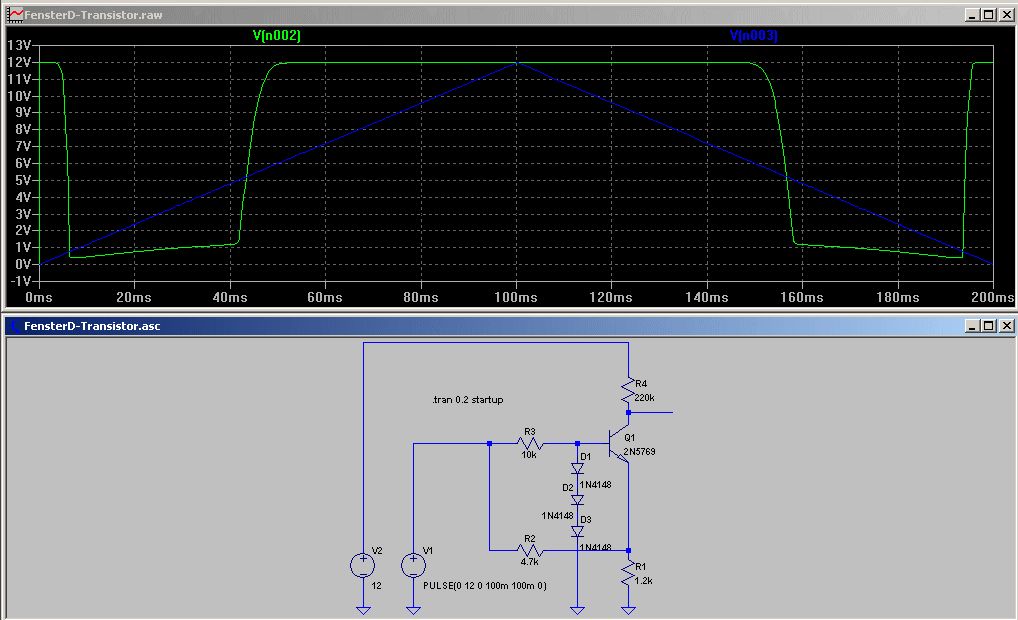Select the R2 4.7k resistor symbol

[x=530, y=551]
